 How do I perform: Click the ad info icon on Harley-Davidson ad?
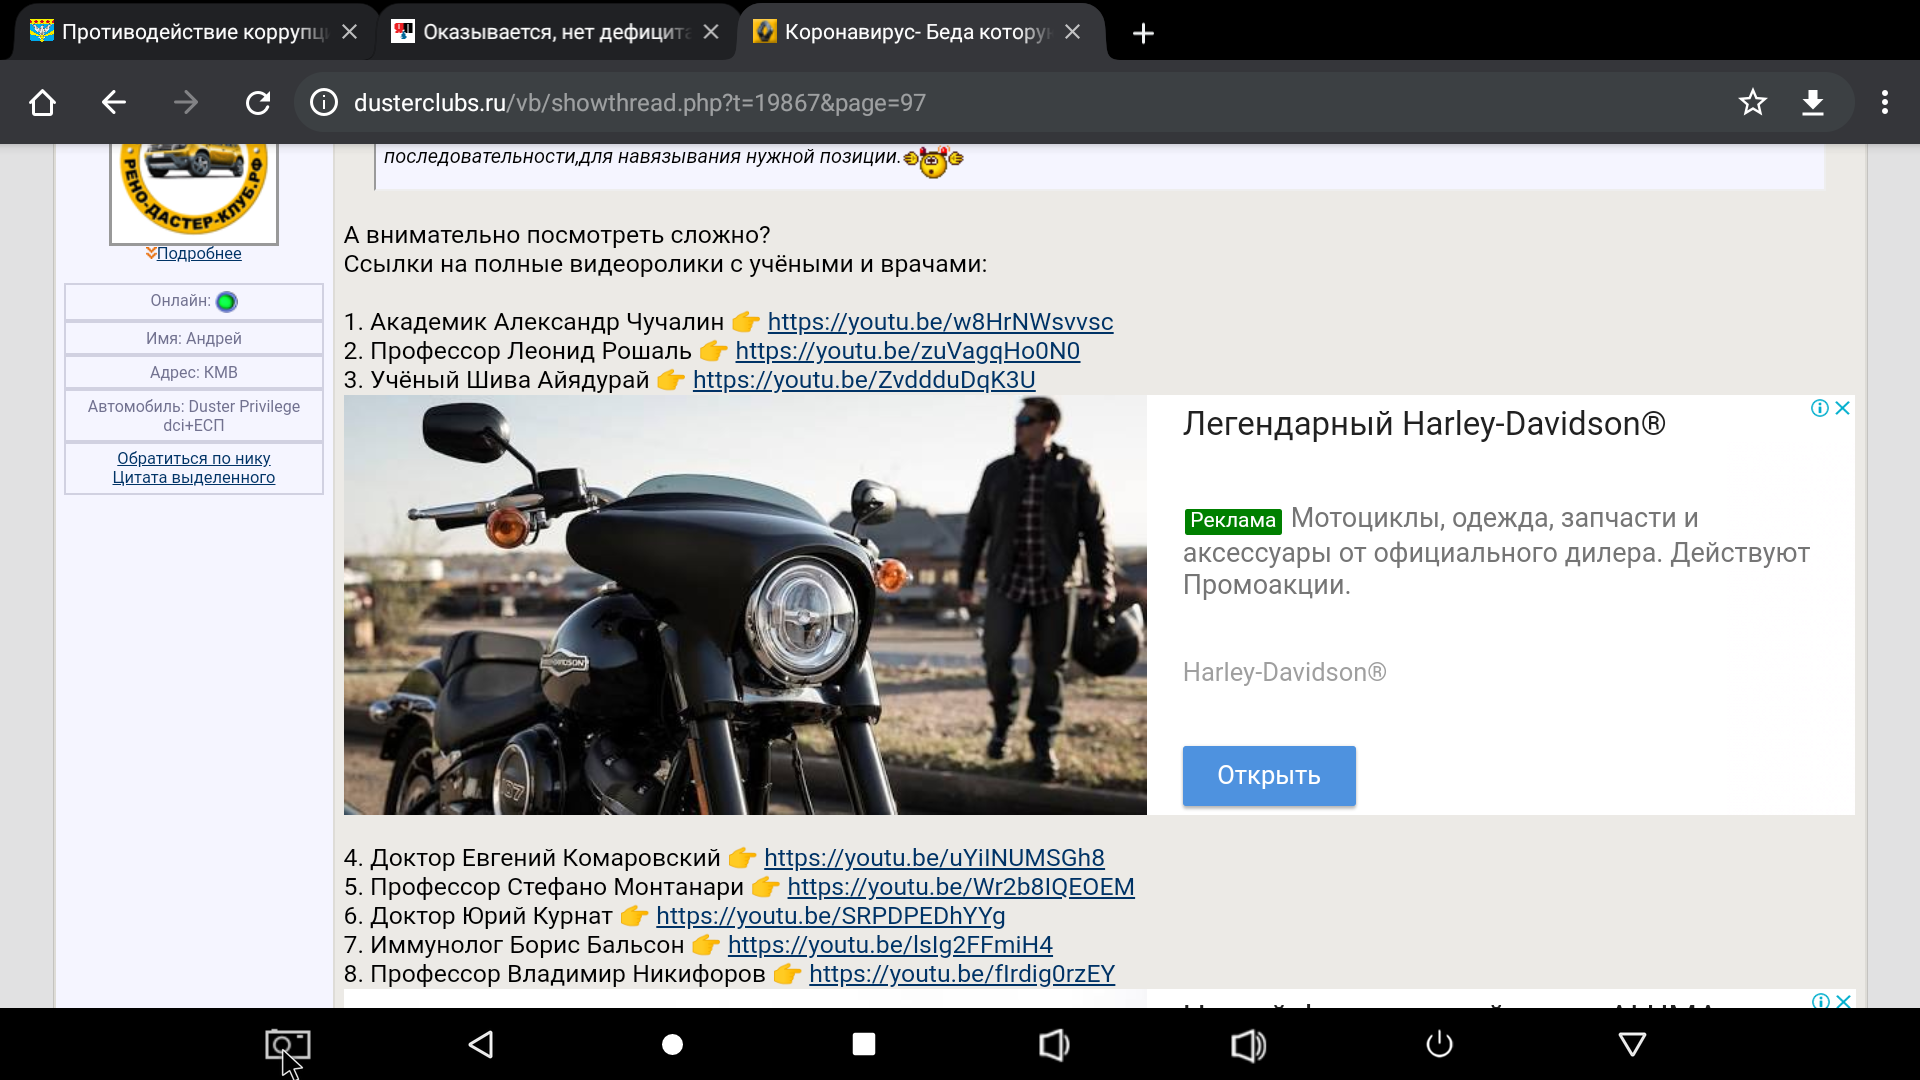click(x=1820, y=408)
